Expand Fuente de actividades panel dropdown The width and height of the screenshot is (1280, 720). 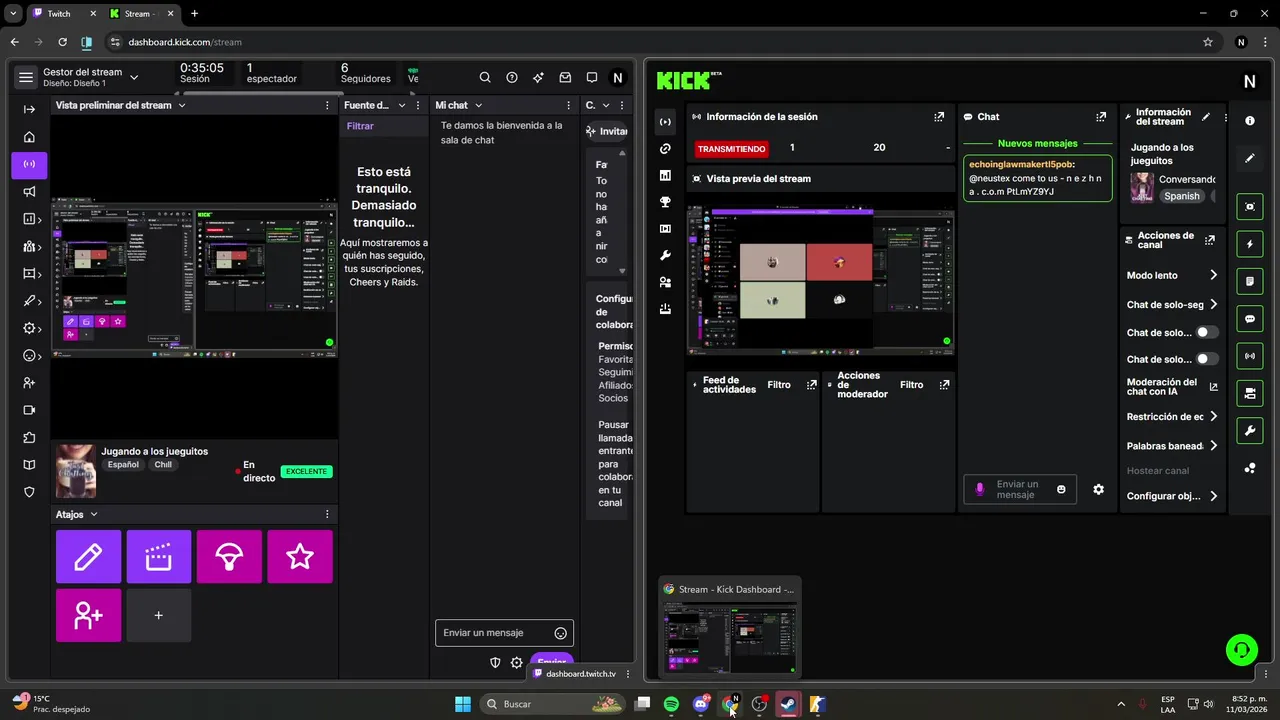pos(402,105)
